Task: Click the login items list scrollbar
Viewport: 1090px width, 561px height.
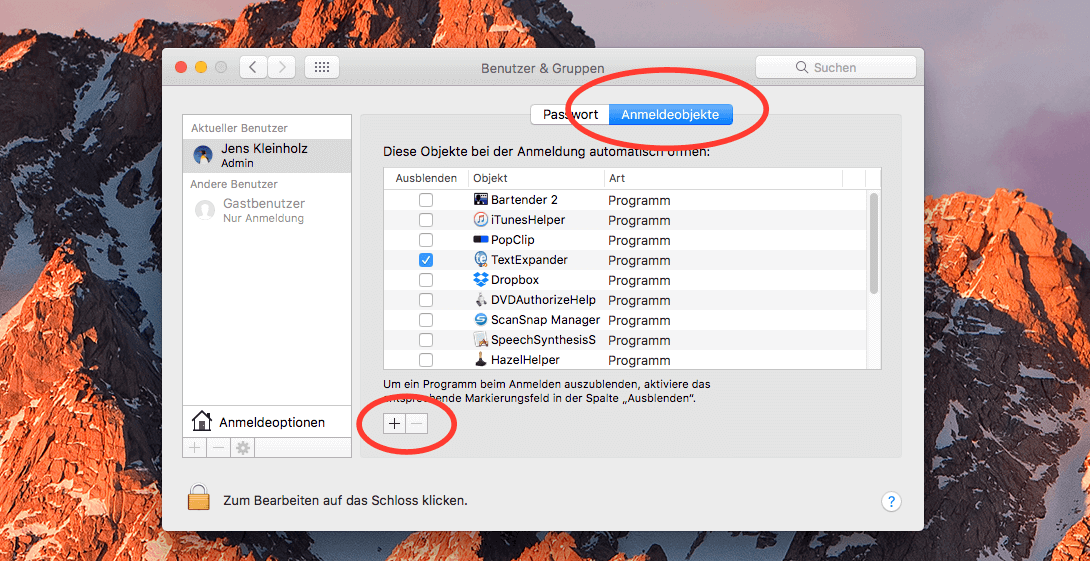Action: point(874,244)
